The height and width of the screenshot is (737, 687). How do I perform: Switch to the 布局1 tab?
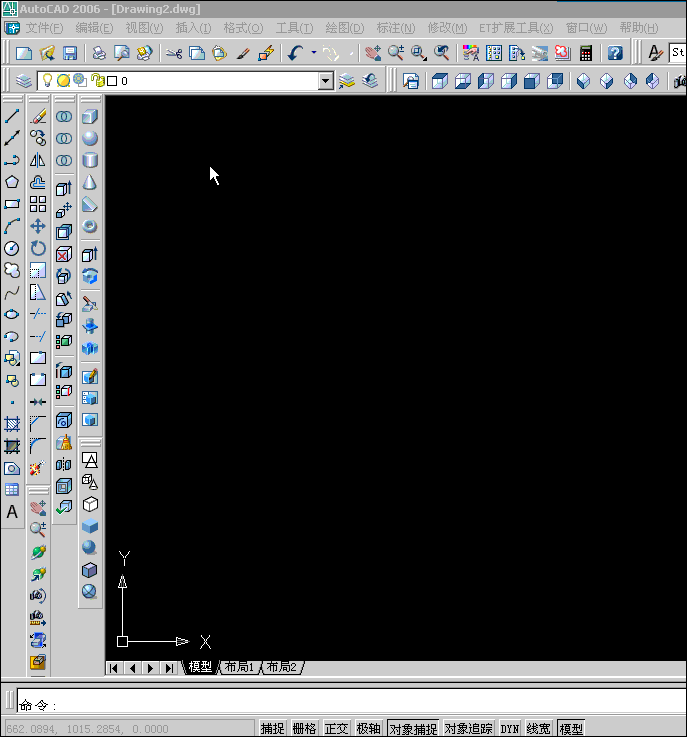239,667
